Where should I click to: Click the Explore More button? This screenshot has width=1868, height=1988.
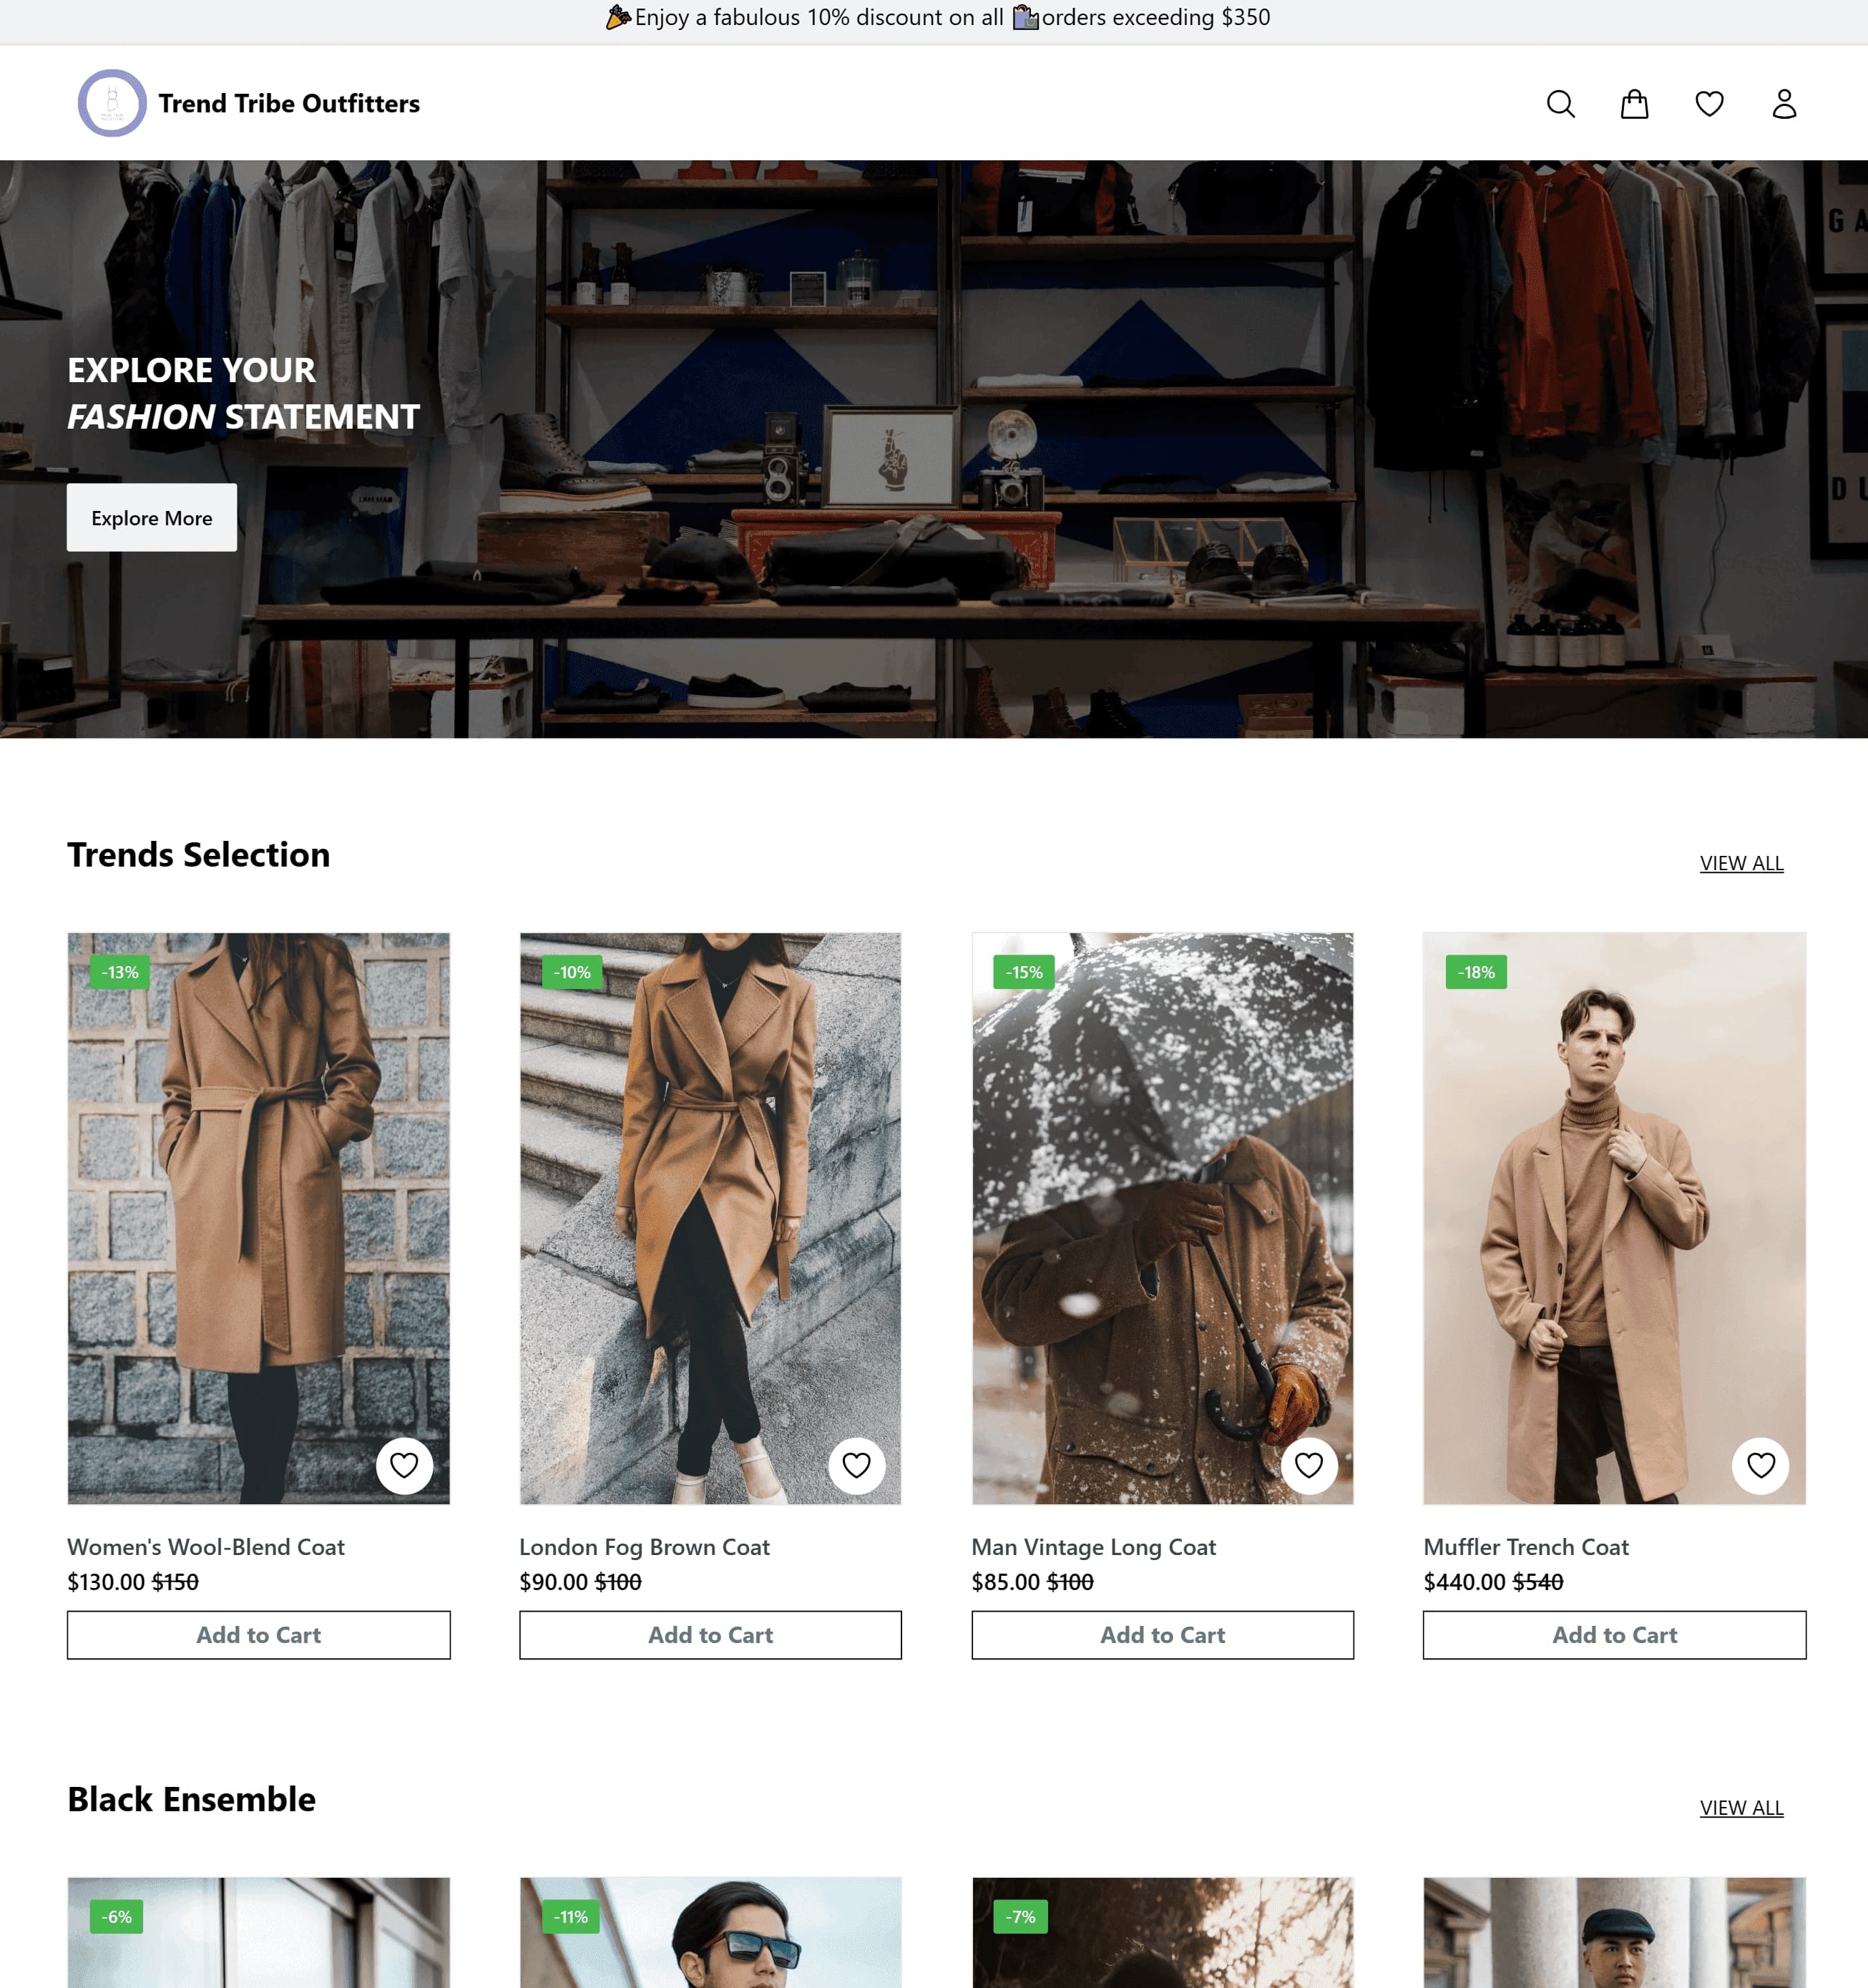click(x=152, y=518)
